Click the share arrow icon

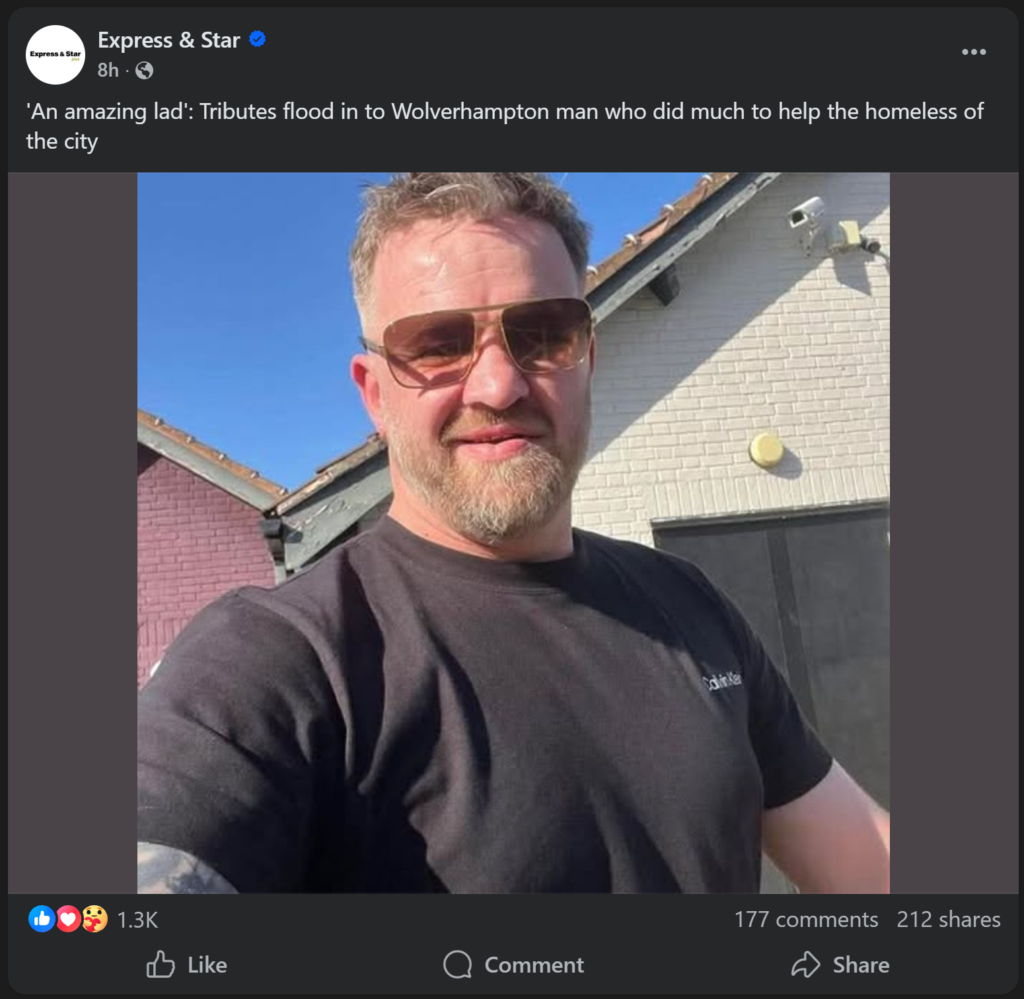pyautogui.click(x=805, y=965)
